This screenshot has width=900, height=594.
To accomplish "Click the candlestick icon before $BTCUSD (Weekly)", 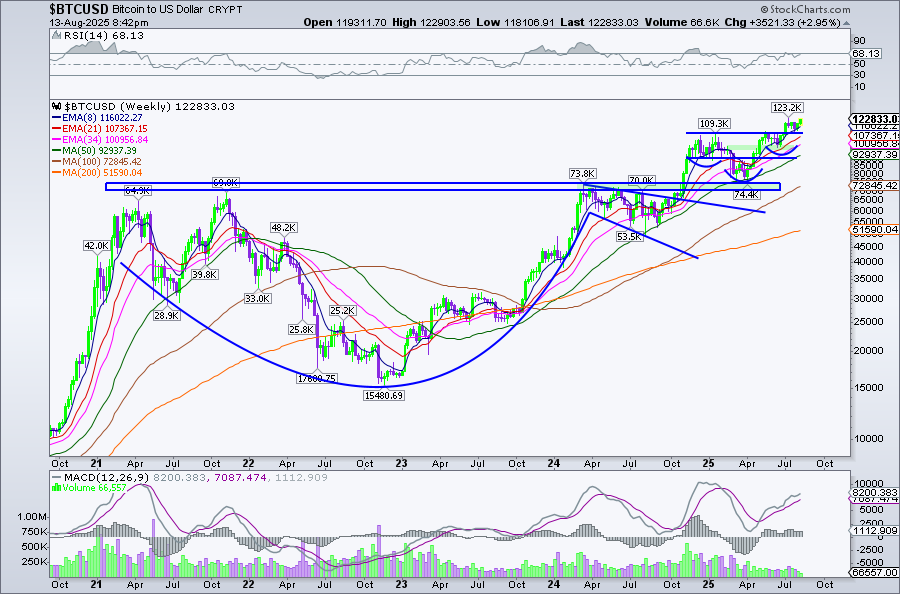I will click(56, 106).
